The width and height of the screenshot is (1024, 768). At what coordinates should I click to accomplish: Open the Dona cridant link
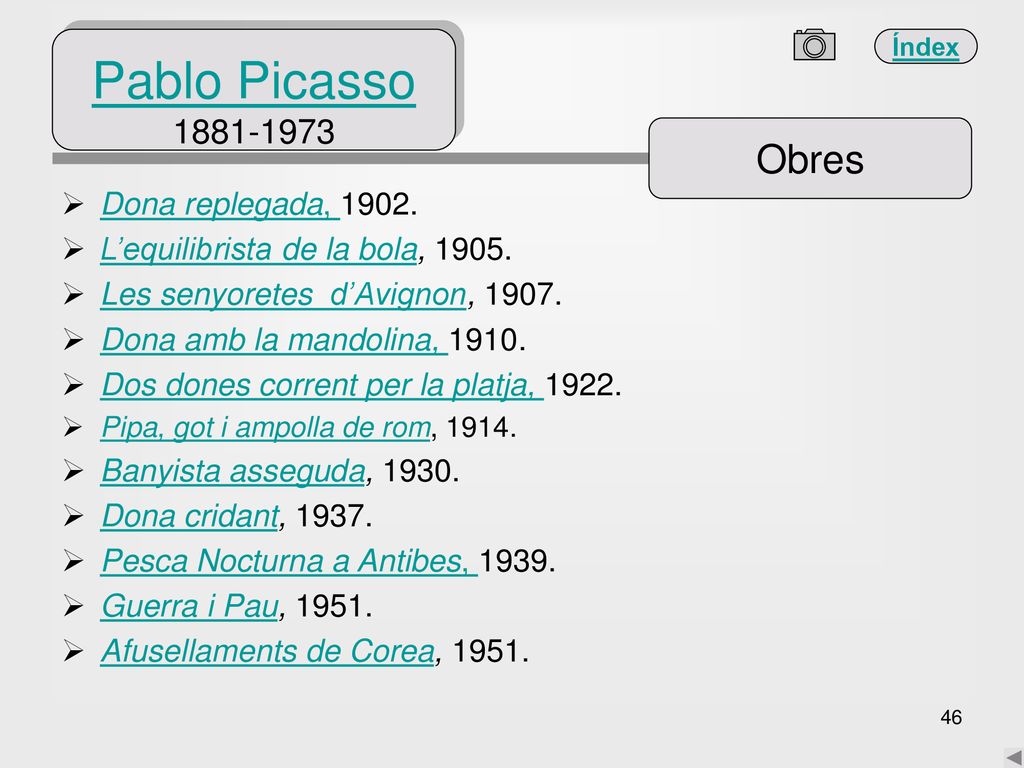[x=190, y=516]
